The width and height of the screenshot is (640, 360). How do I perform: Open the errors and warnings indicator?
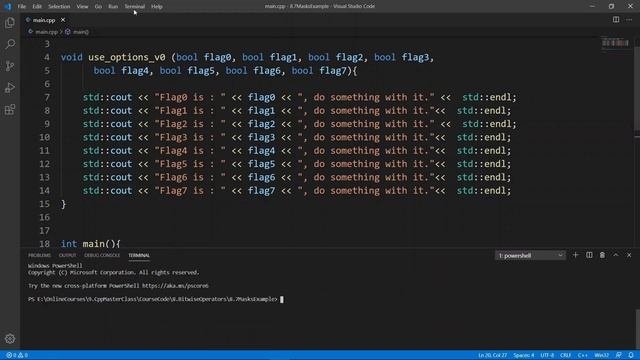point(17,355)
